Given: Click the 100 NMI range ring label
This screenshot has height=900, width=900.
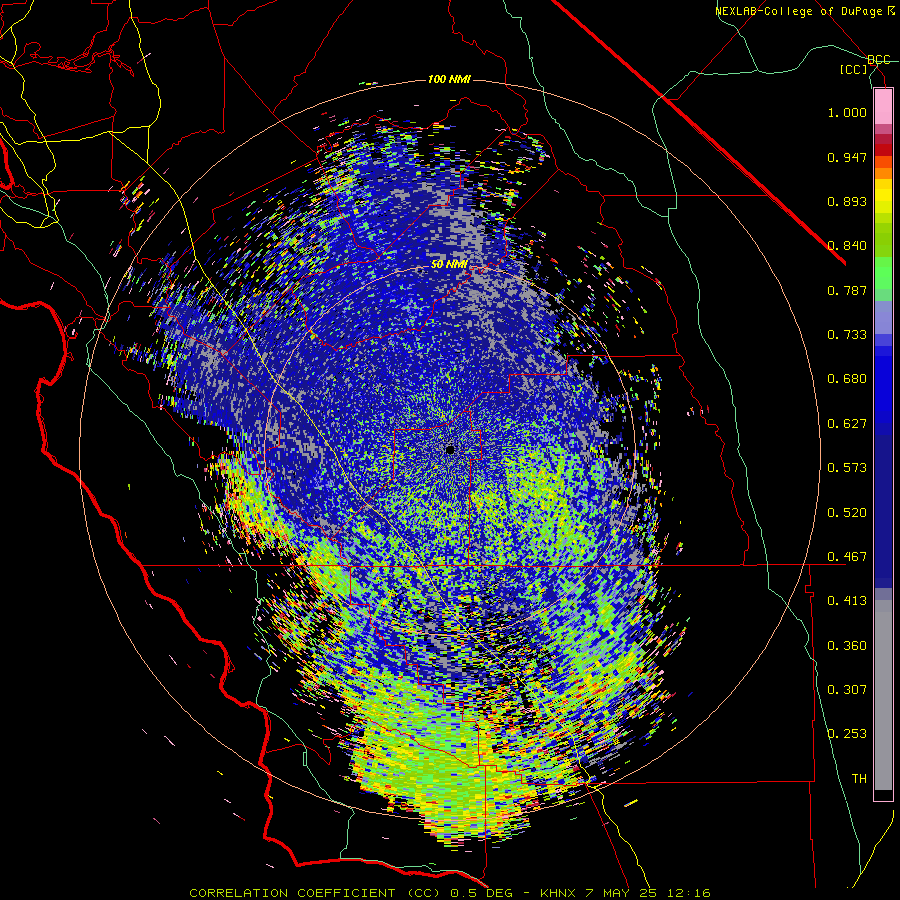Looking at the screenshot, I should [449, 79].
